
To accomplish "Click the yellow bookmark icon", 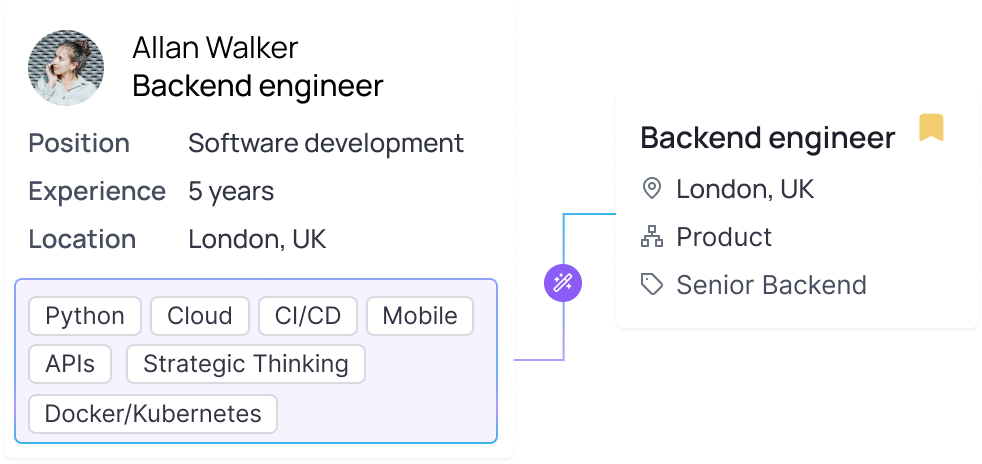I will point(931,128).
